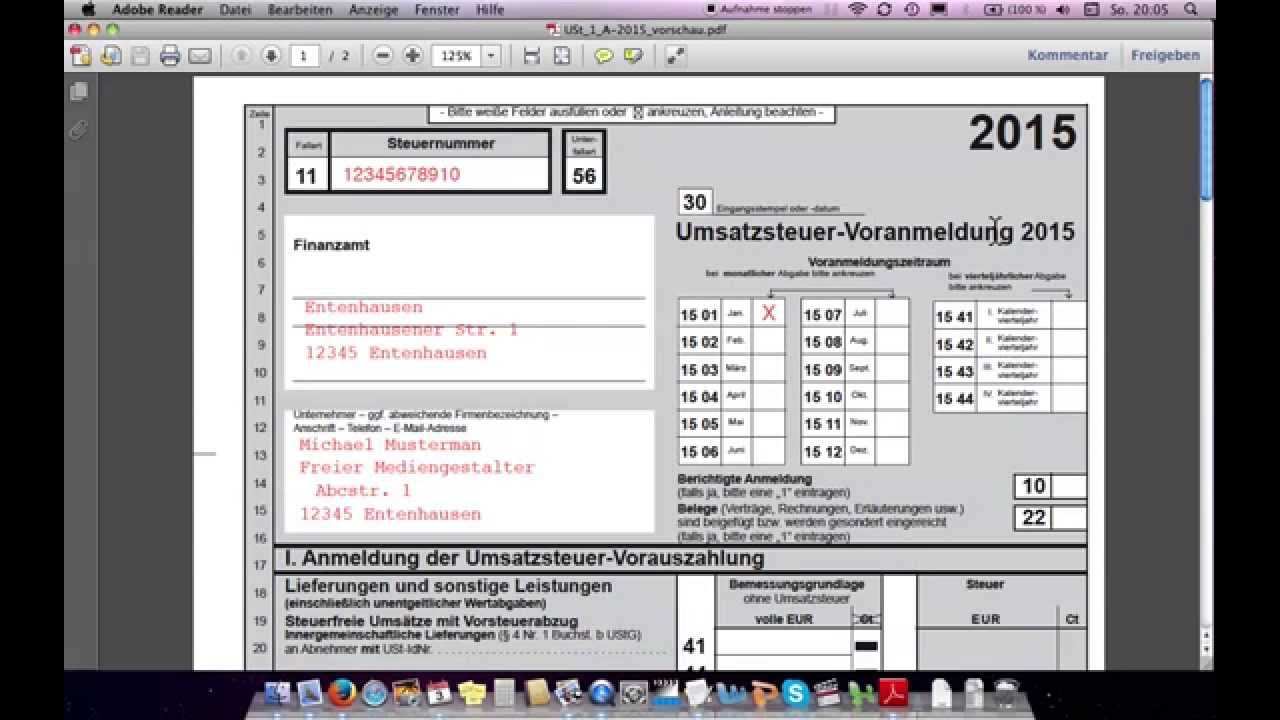Add a sticky note comment icon
Image resolution: width=1280 pixels, height=720 pixels.
603,56
